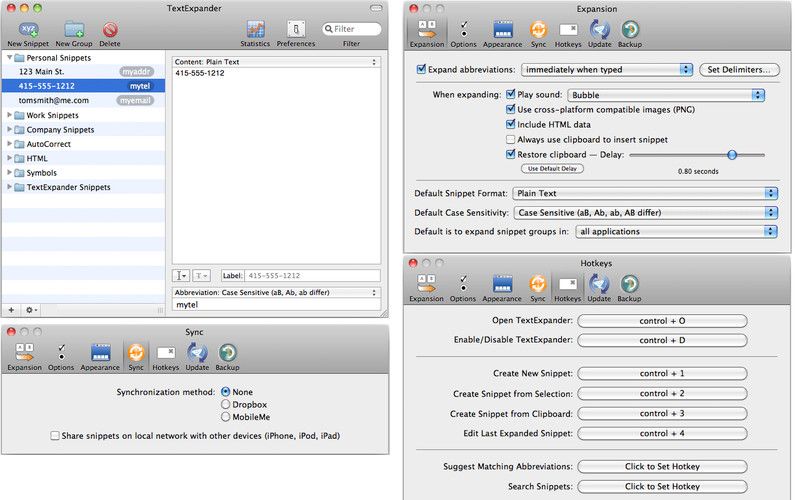Image resolution: width=800 pixels, height=500 pixels.
Task: Click Options icon in Sync window
Action: [x=61, y=353]
